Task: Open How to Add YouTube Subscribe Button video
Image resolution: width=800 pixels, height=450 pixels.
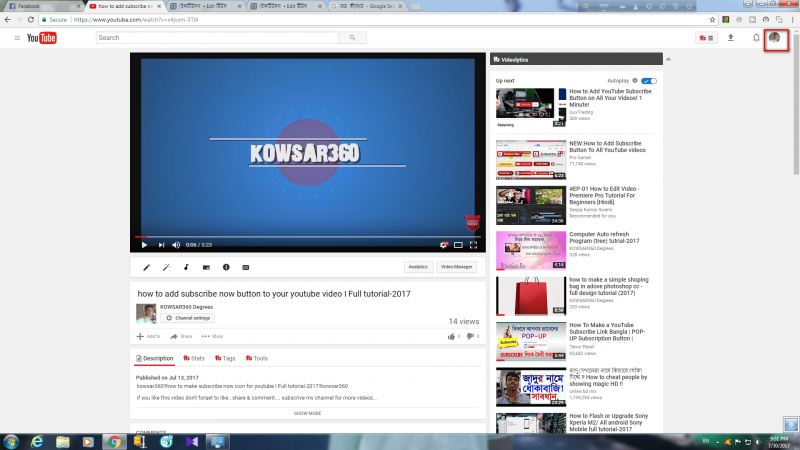Action: [x=610, y=98]
